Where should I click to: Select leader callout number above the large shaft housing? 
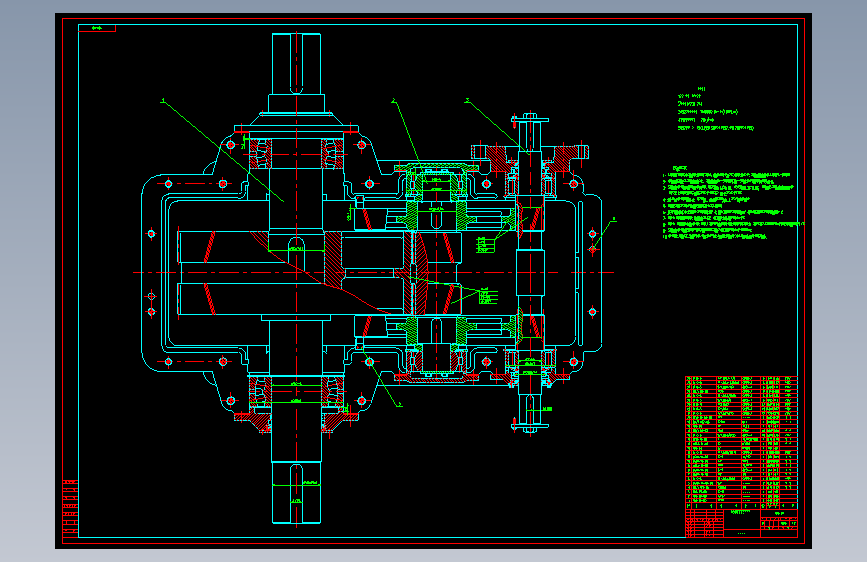[x=163, y=101]
